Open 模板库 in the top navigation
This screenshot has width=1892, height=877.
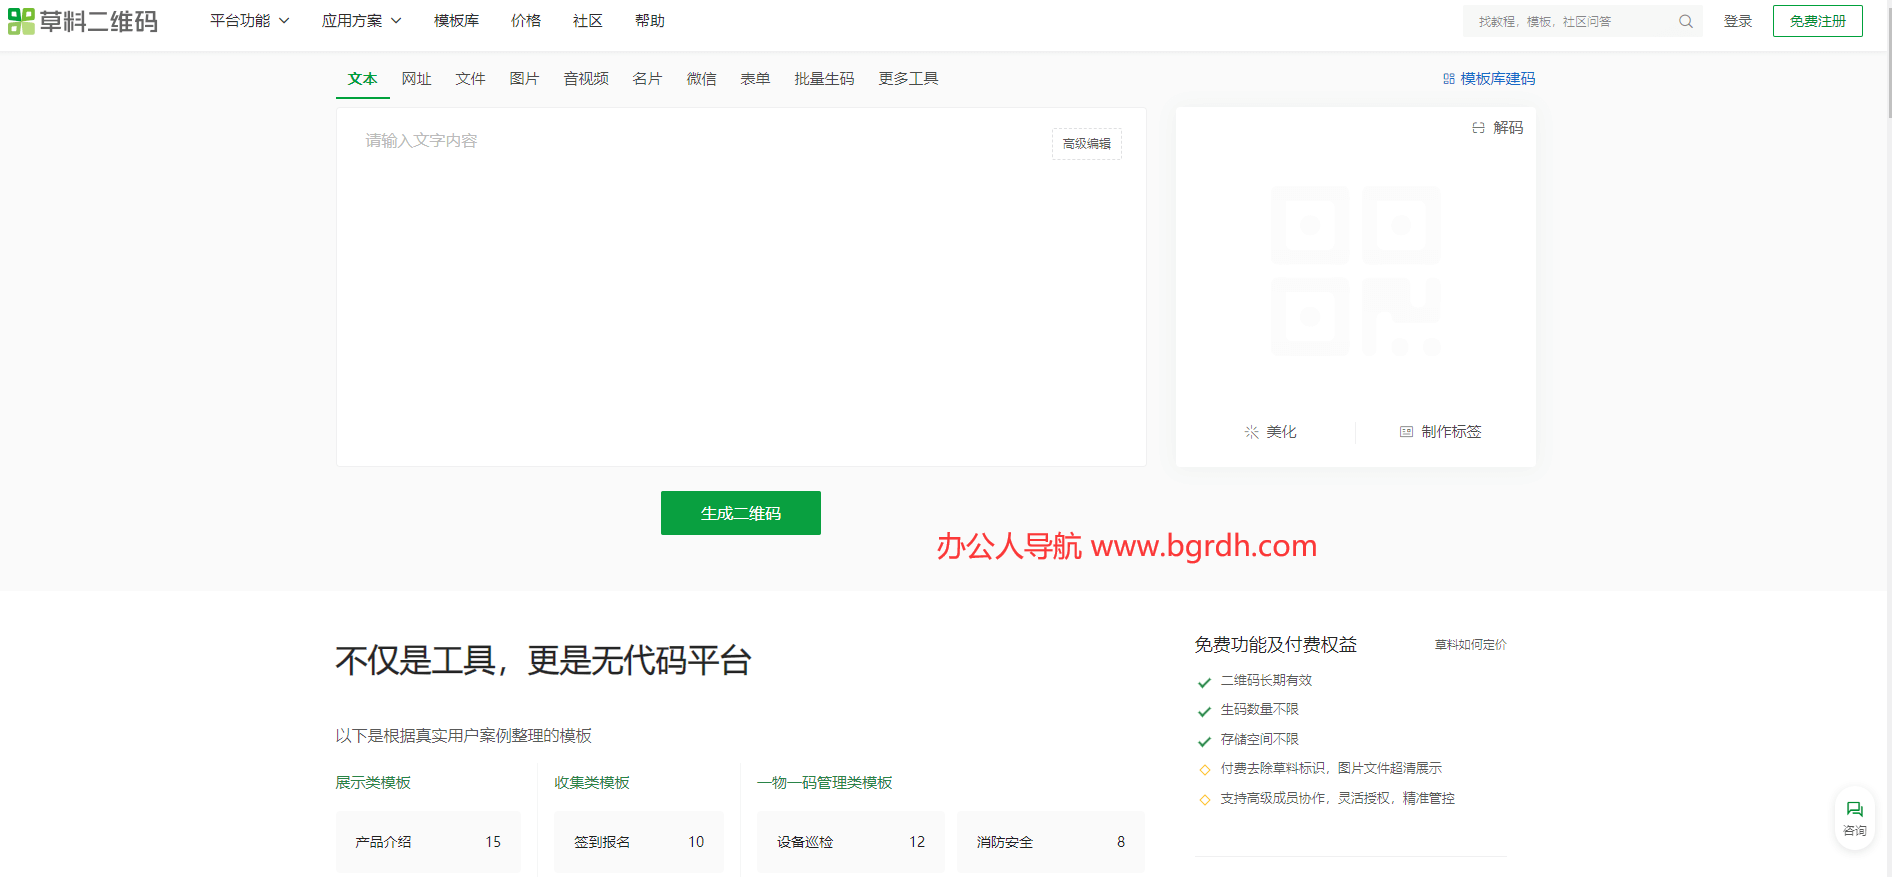tap(456, 21)
